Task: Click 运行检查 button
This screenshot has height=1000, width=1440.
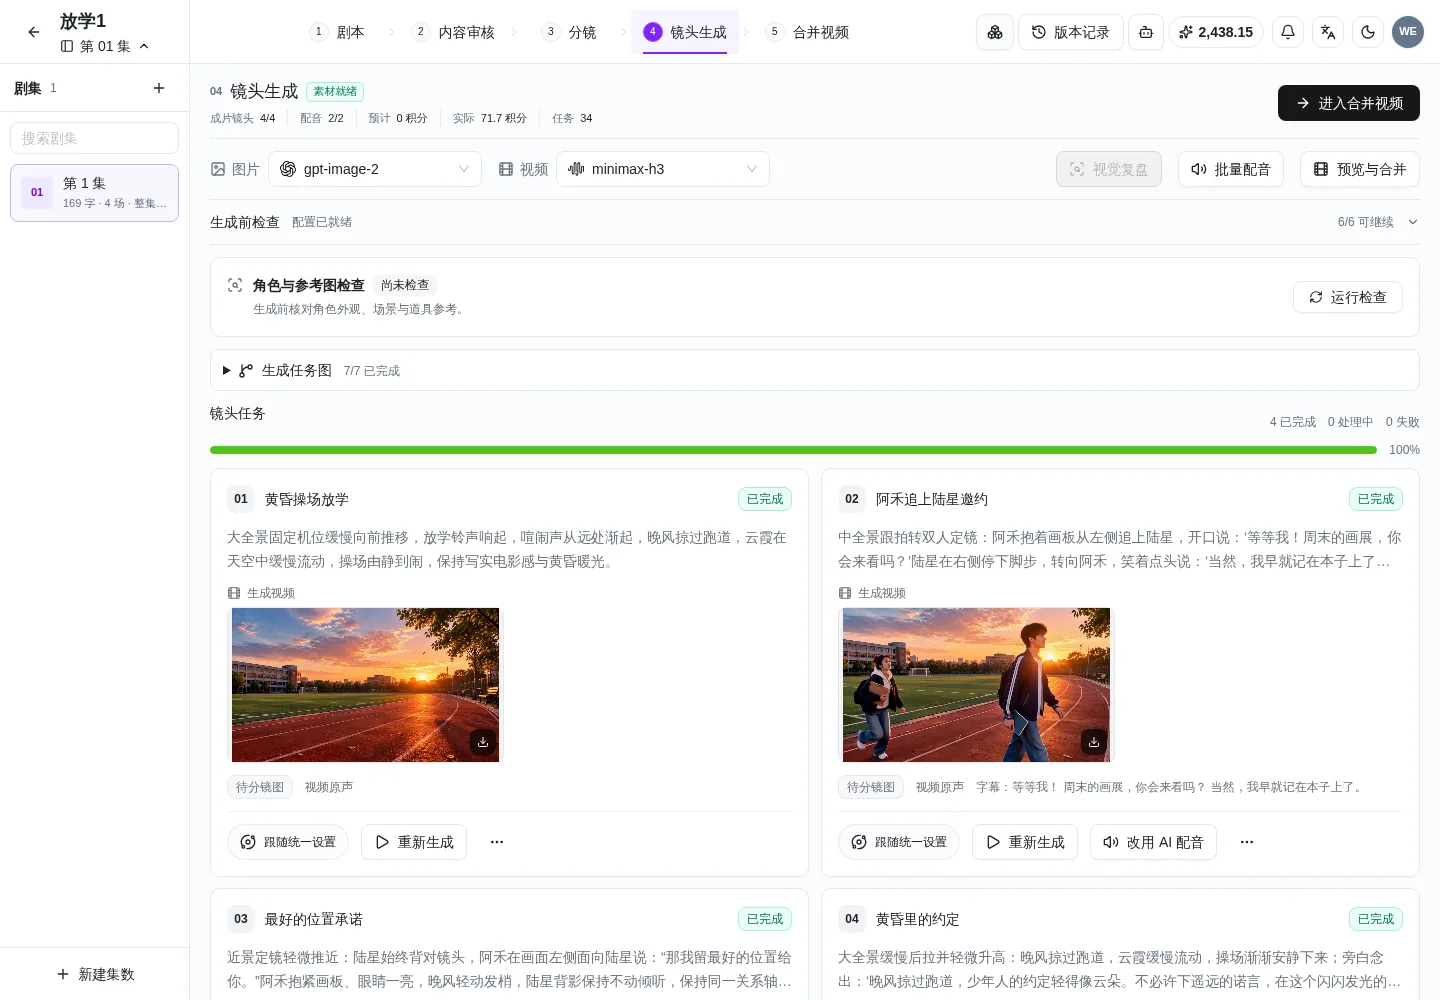Action: (x=1348, y=297)
